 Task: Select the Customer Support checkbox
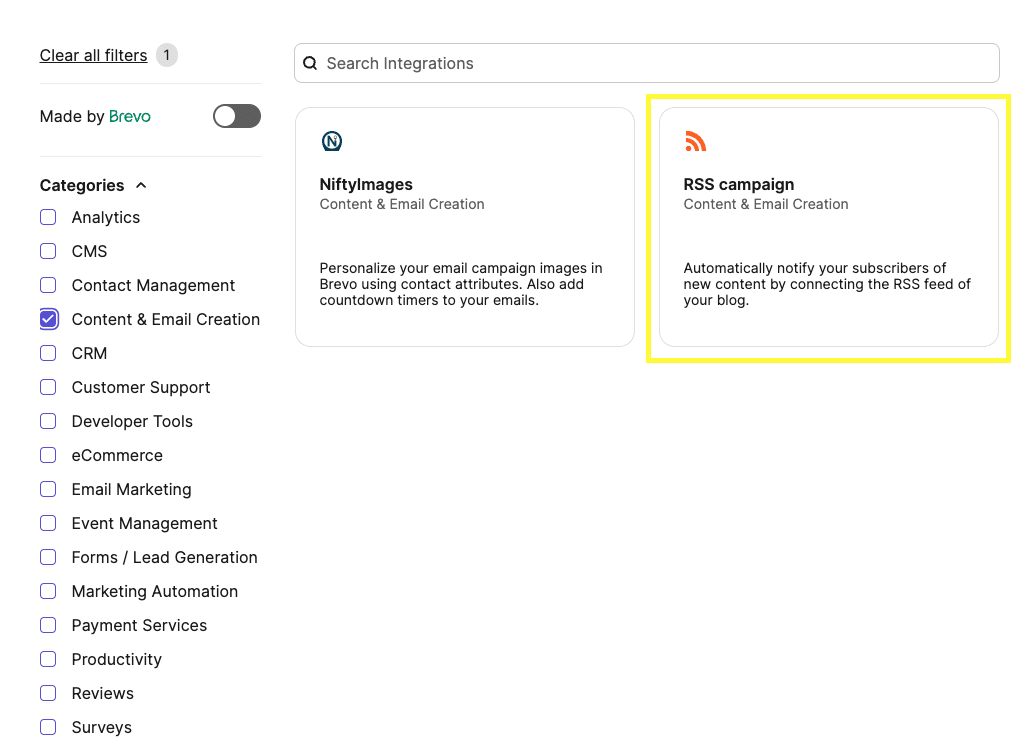pyautogui.click(x=48, y=387)
